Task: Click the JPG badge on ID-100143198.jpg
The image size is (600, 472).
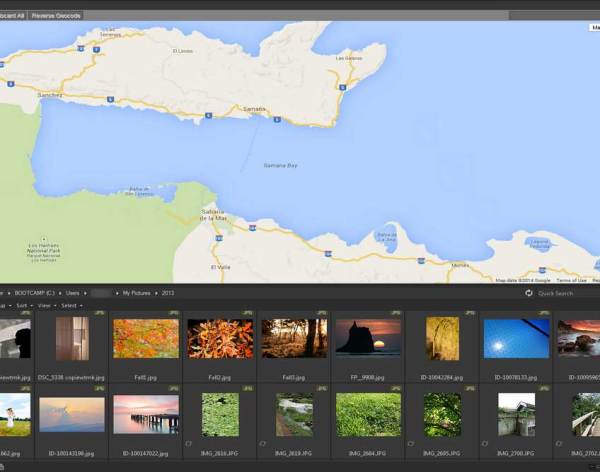Action: pyautogui.click(x=99, y=389)
